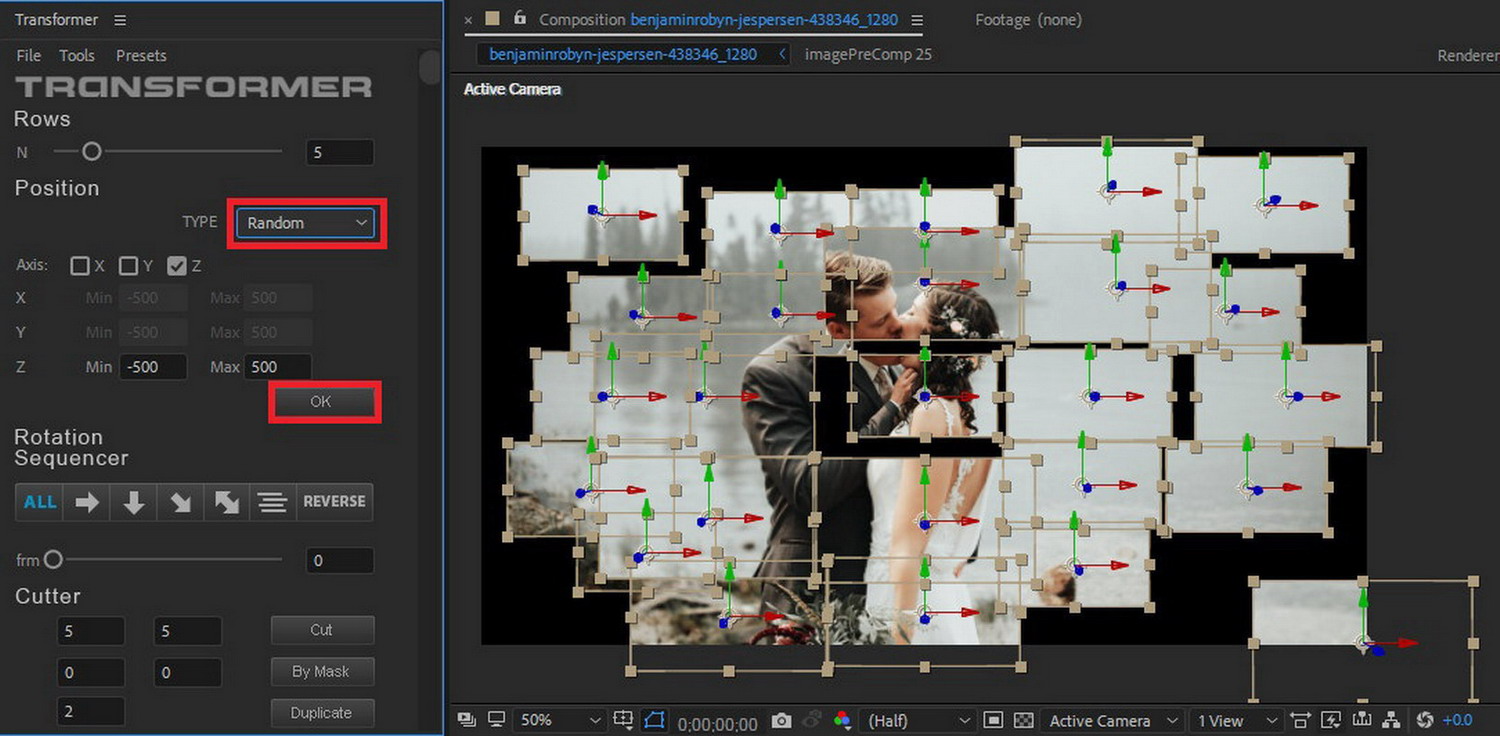The width and height of the screenshot is (1500, 736).
Task: Open the magnification 50% dropdown
Action: tap(559, 720)
